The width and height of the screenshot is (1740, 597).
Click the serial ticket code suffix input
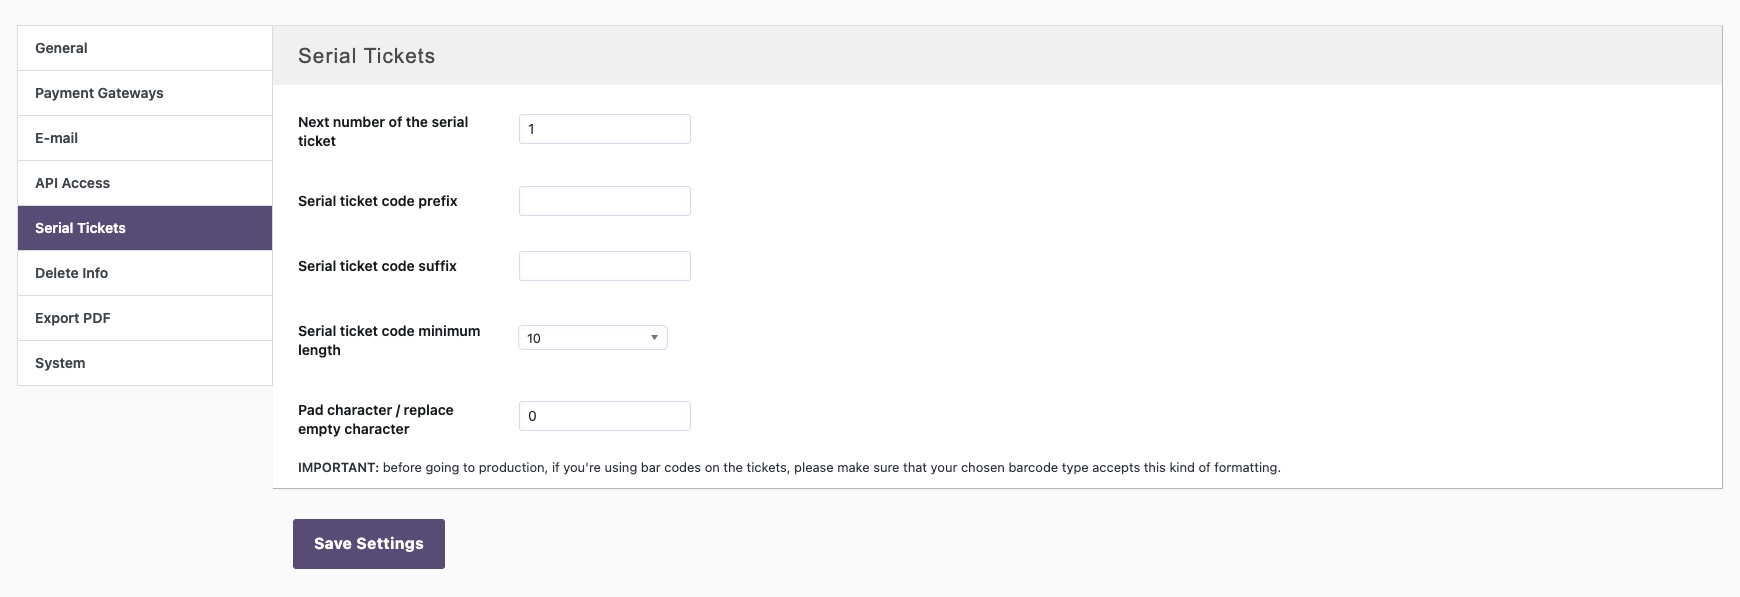coord(604,266)
